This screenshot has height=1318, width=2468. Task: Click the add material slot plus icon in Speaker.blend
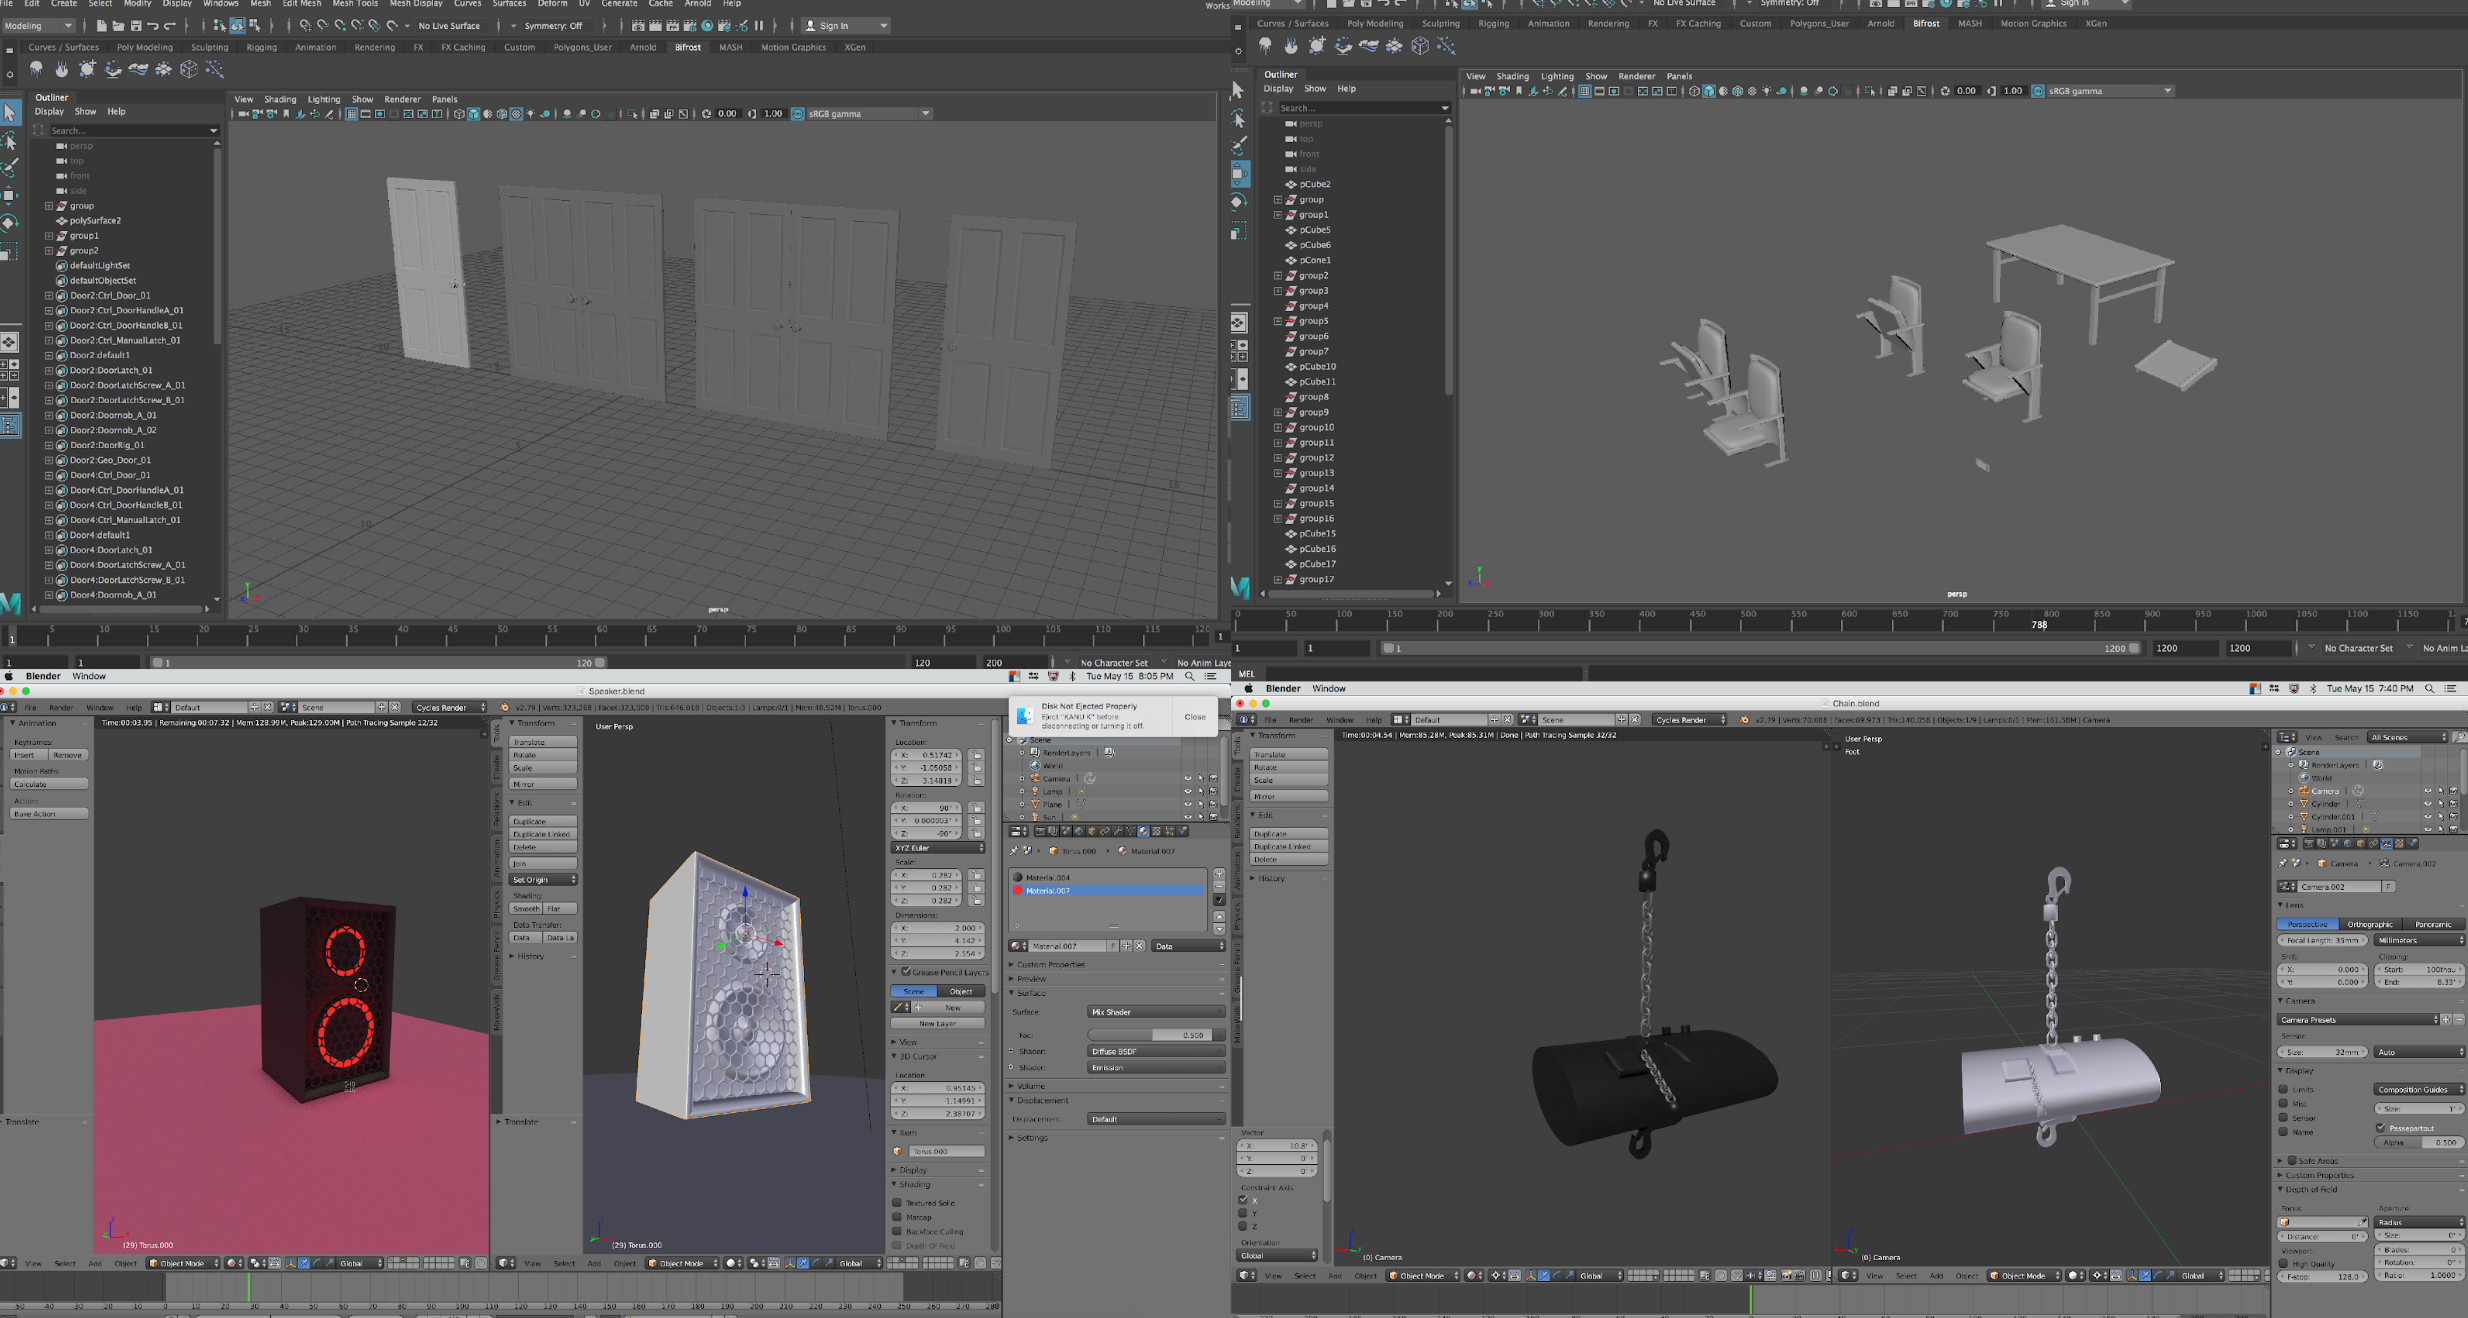(x=1219, y=873)
